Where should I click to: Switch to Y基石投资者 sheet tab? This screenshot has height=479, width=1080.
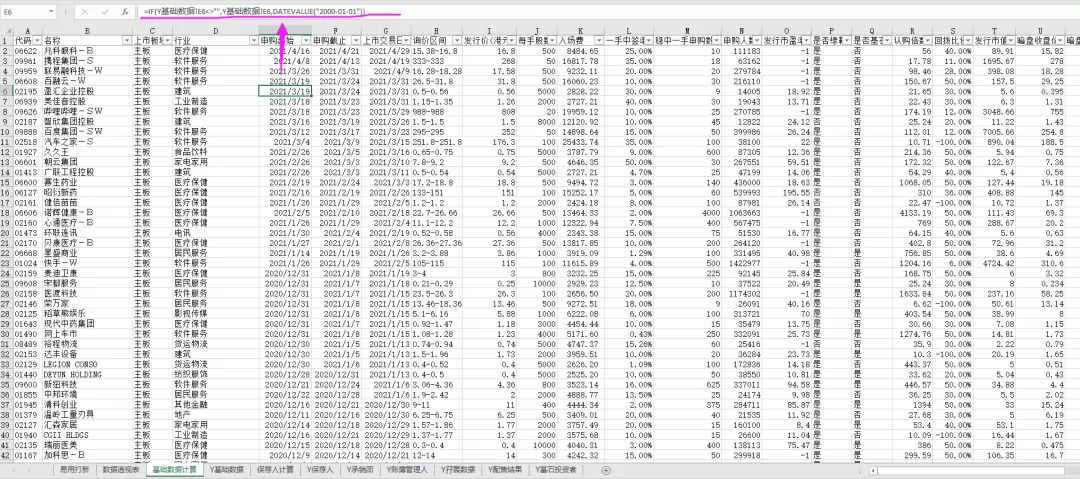point(554,470)
